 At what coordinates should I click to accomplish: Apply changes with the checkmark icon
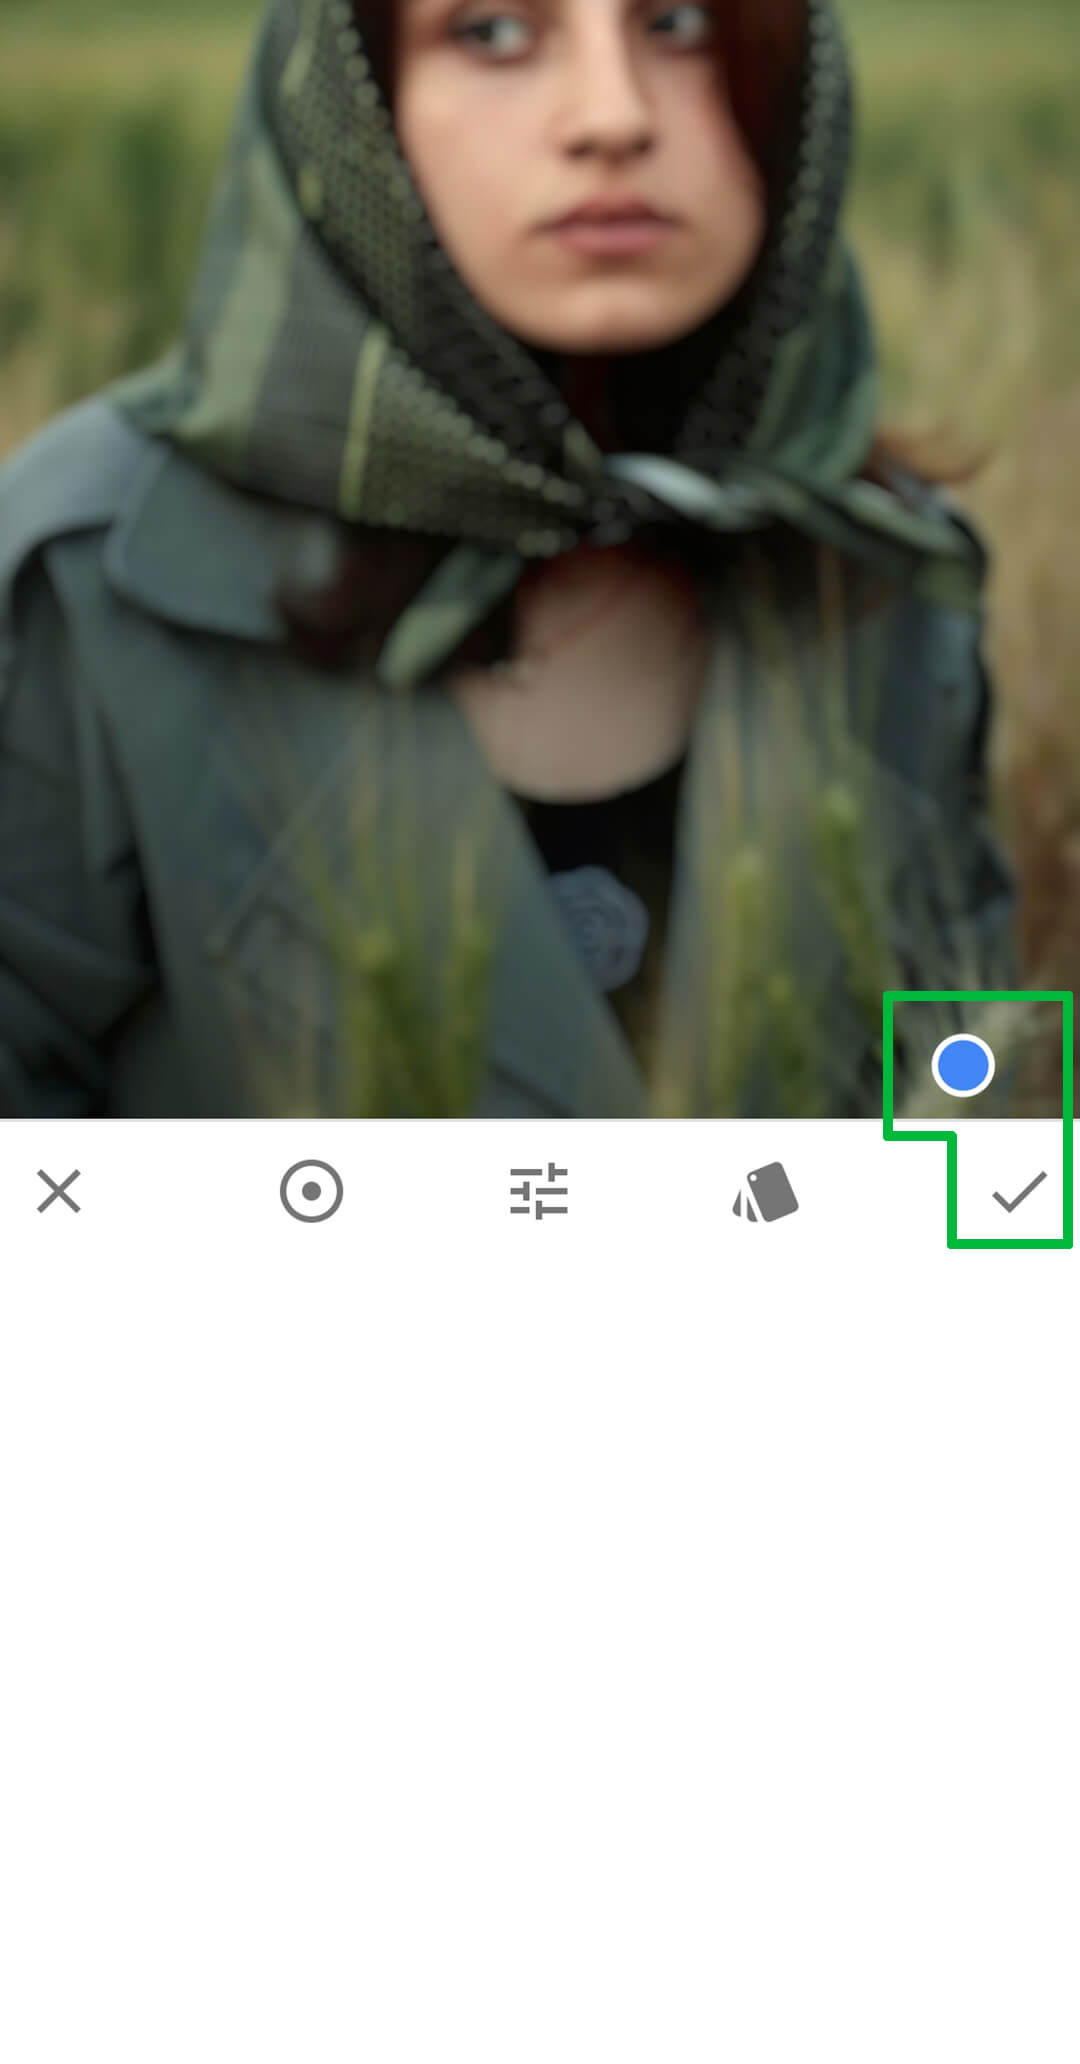[1019, 1191]
